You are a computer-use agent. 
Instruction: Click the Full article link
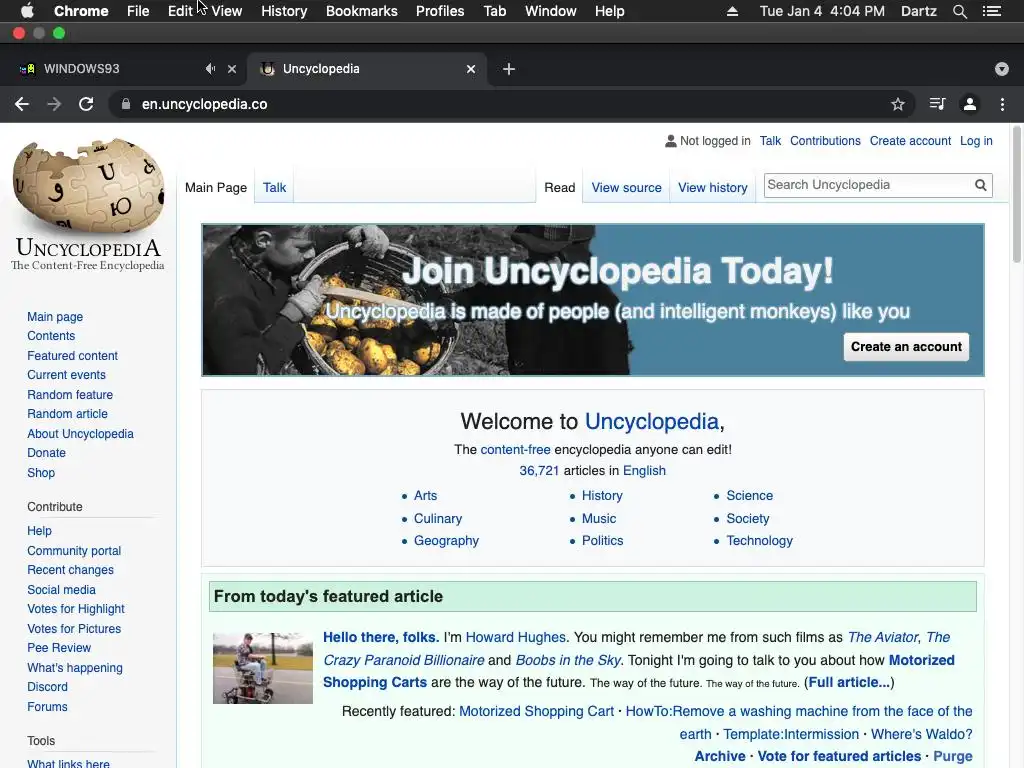click(x=849, y=682)
